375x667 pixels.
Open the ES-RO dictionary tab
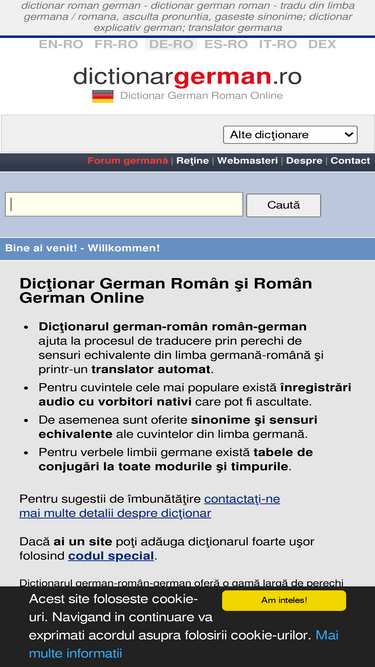point(226,44)
